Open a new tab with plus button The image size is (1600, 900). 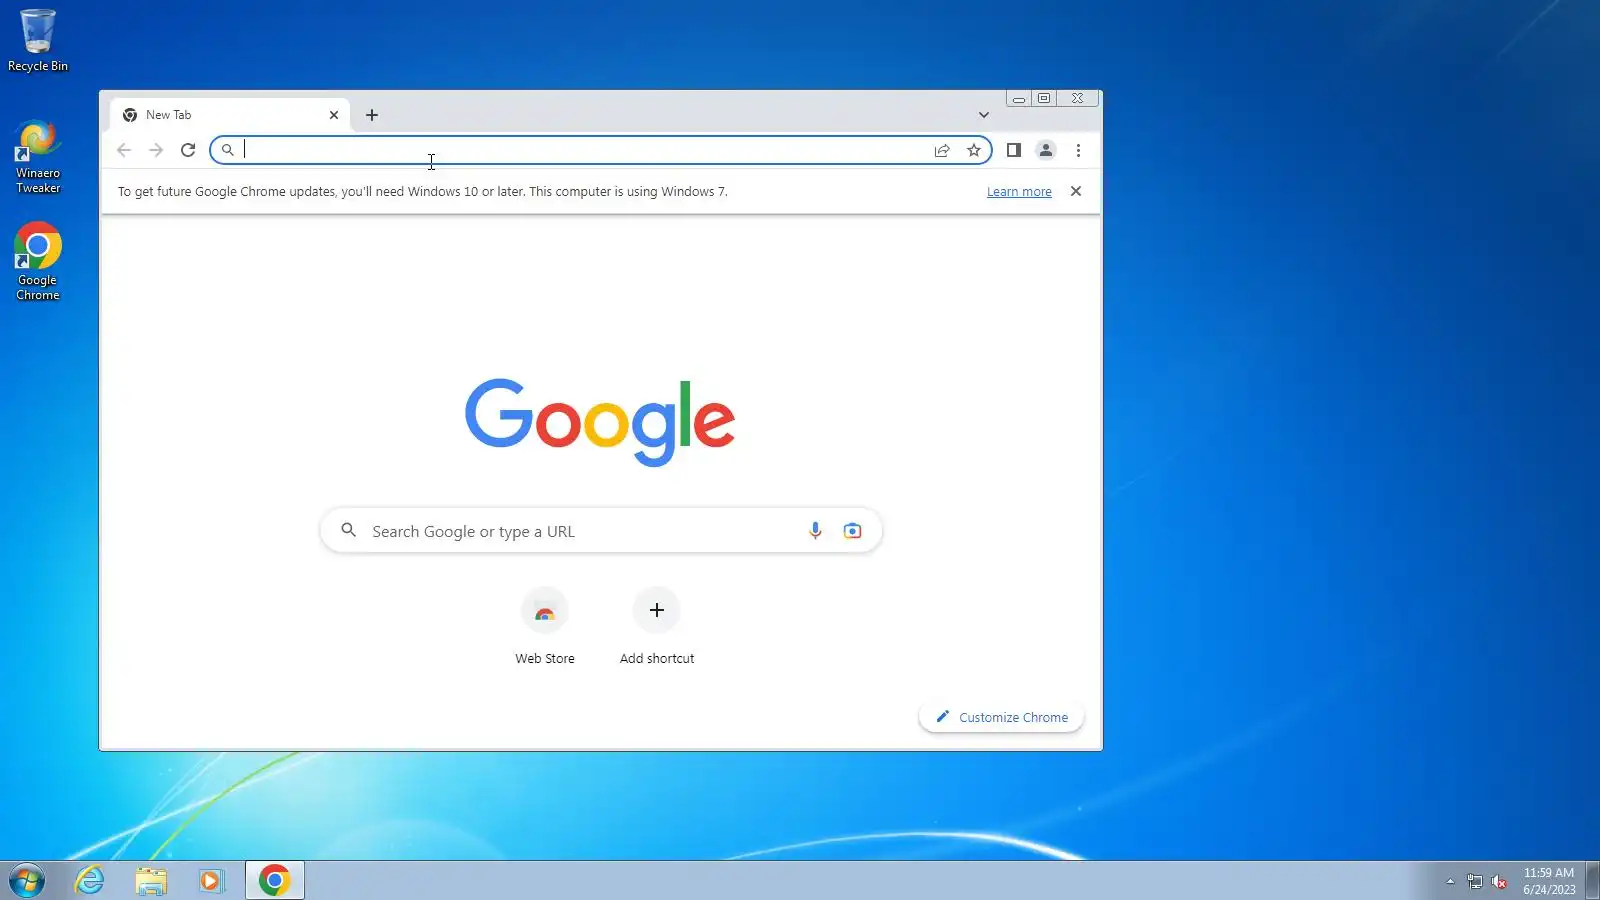[372, 115]
